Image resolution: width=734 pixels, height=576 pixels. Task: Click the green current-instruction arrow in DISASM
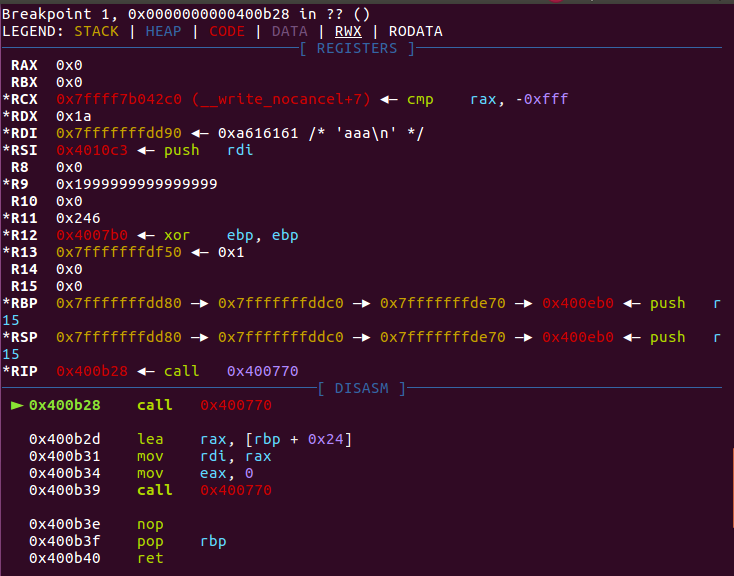point(17,405)
